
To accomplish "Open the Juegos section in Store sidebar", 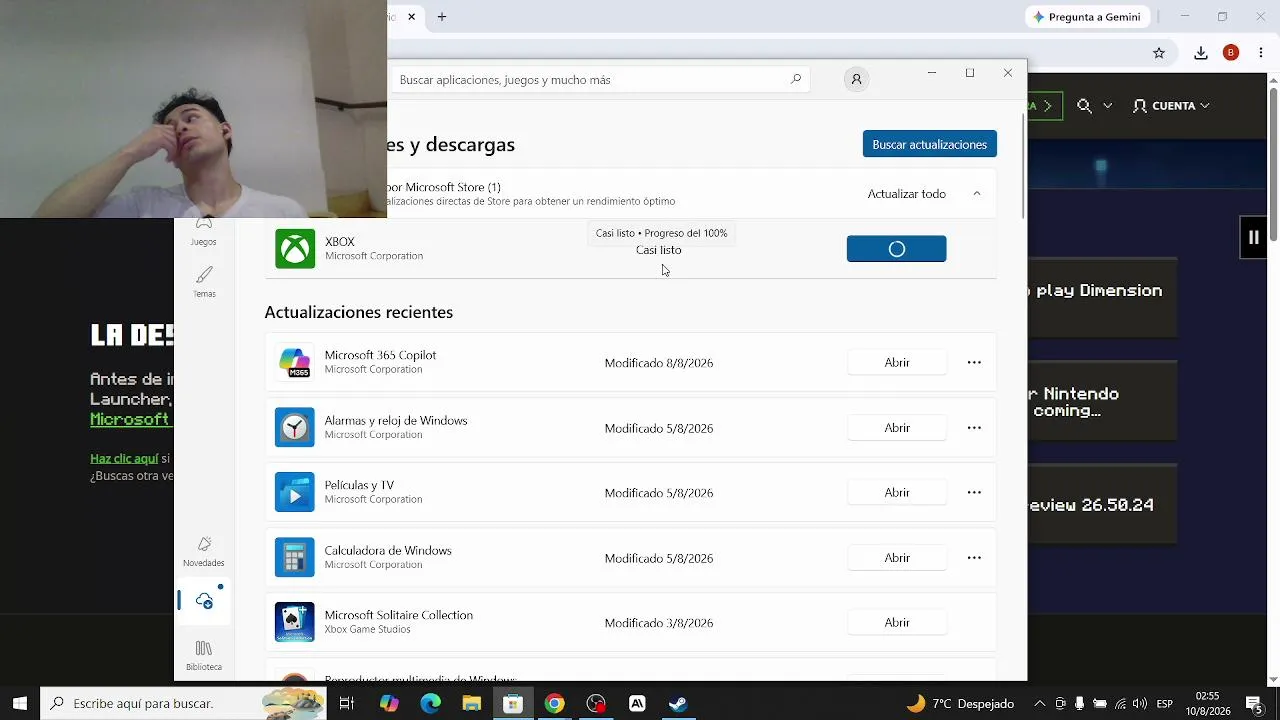I will [204, 233].
